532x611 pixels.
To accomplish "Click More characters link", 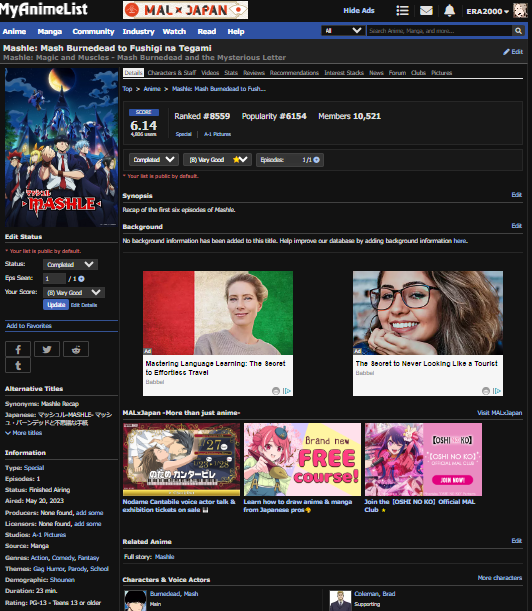I will [x=500, y=578].
